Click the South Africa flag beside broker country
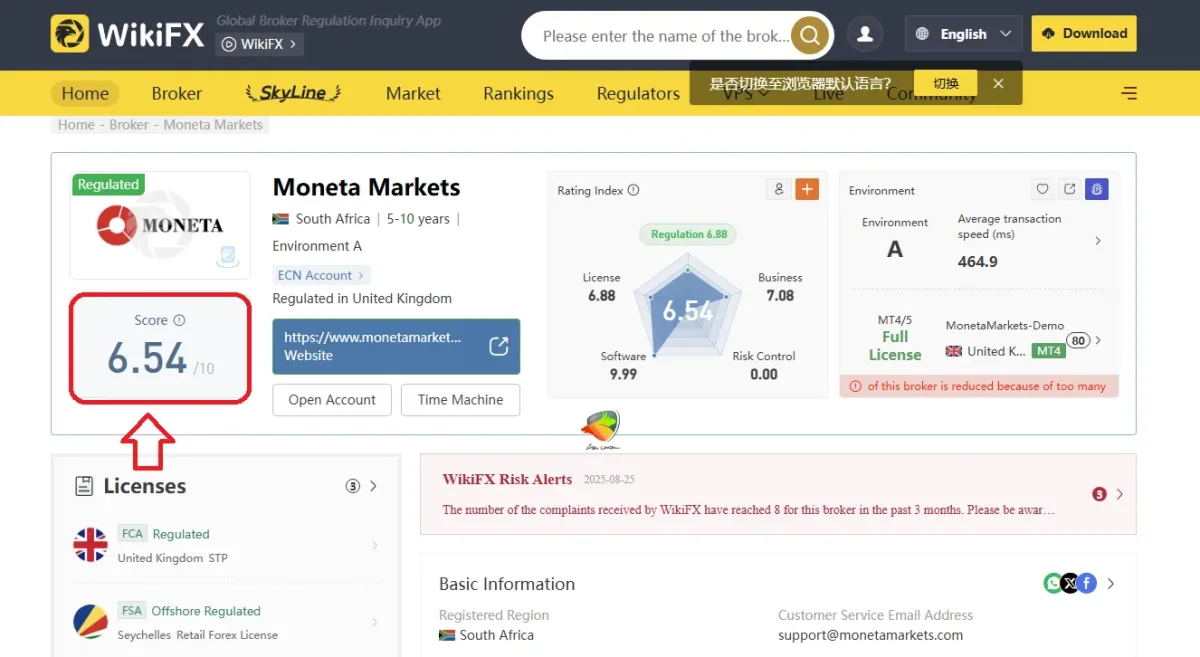Image resolution: width=1200 pixels, height=657 pixels. click(281, 219)
